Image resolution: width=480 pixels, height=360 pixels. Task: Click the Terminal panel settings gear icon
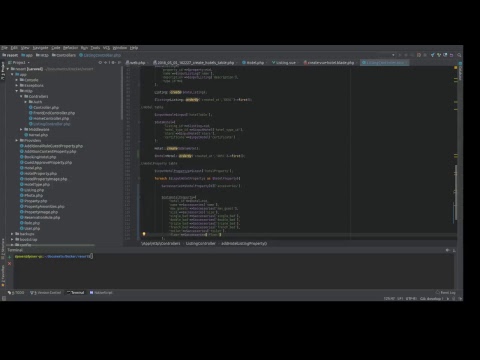[447, 250]
